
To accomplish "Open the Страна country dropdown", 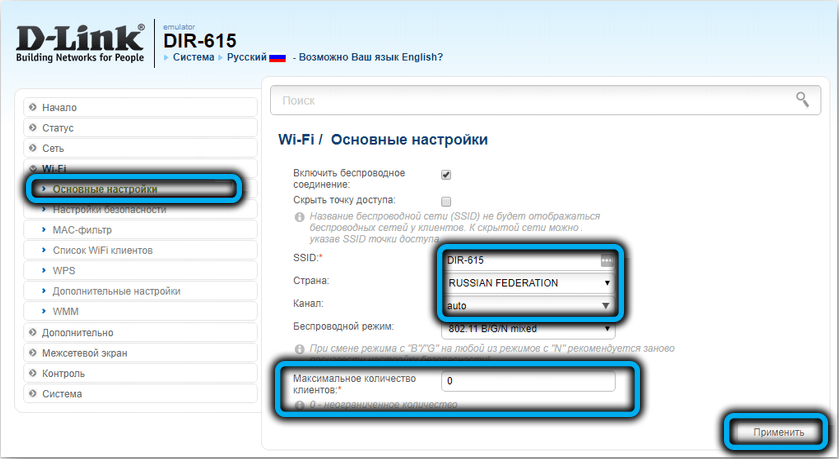I will [528, 283].
